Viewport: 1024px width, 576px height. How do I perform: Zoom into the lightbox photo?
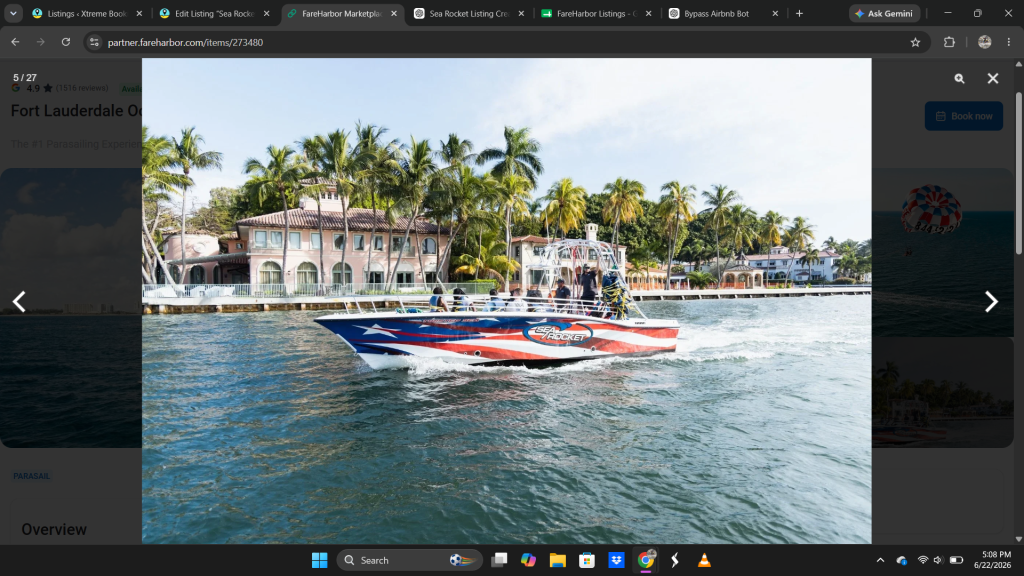959,78
